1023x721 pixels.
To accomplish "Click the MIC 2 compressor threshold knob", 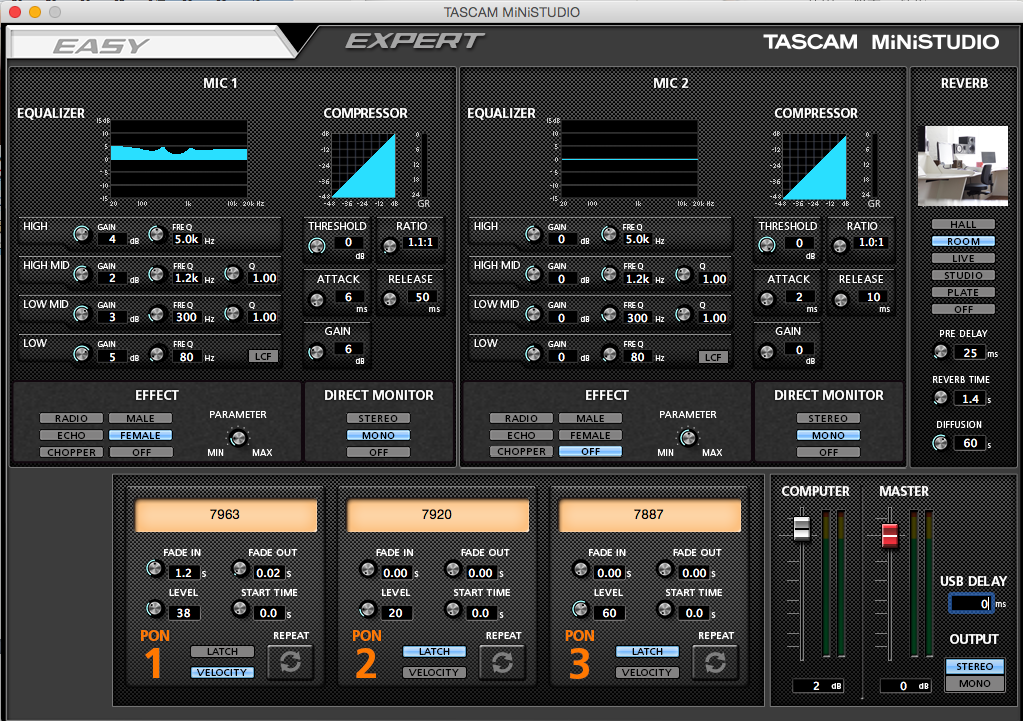I will [767, 245].
